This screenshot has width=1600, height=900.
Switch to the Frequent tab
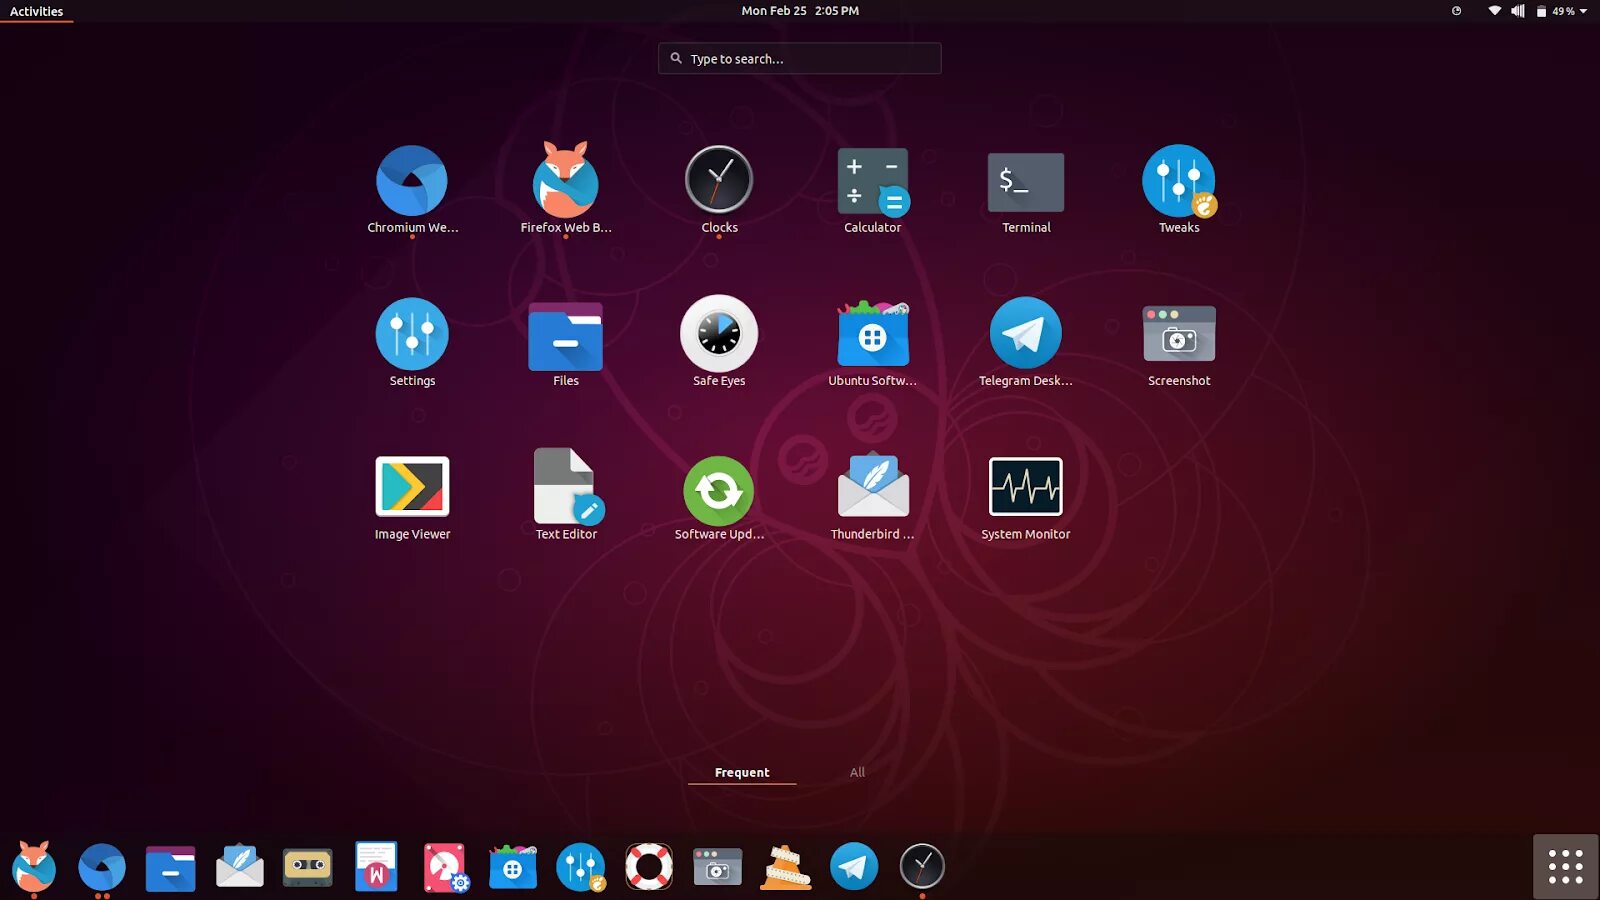coord(742,773)
